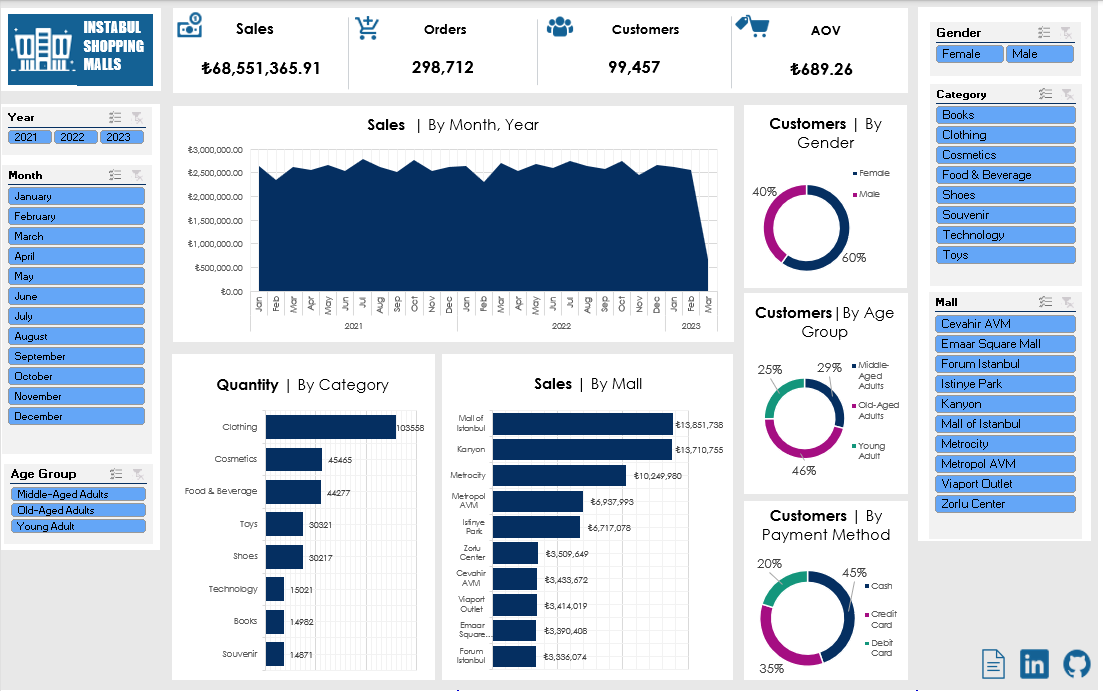Image resolution: width=1103 pixels, height=691 pixels.
Task: Click the Customers people icon
Action: pyautogui.click(x=560, y=28)
